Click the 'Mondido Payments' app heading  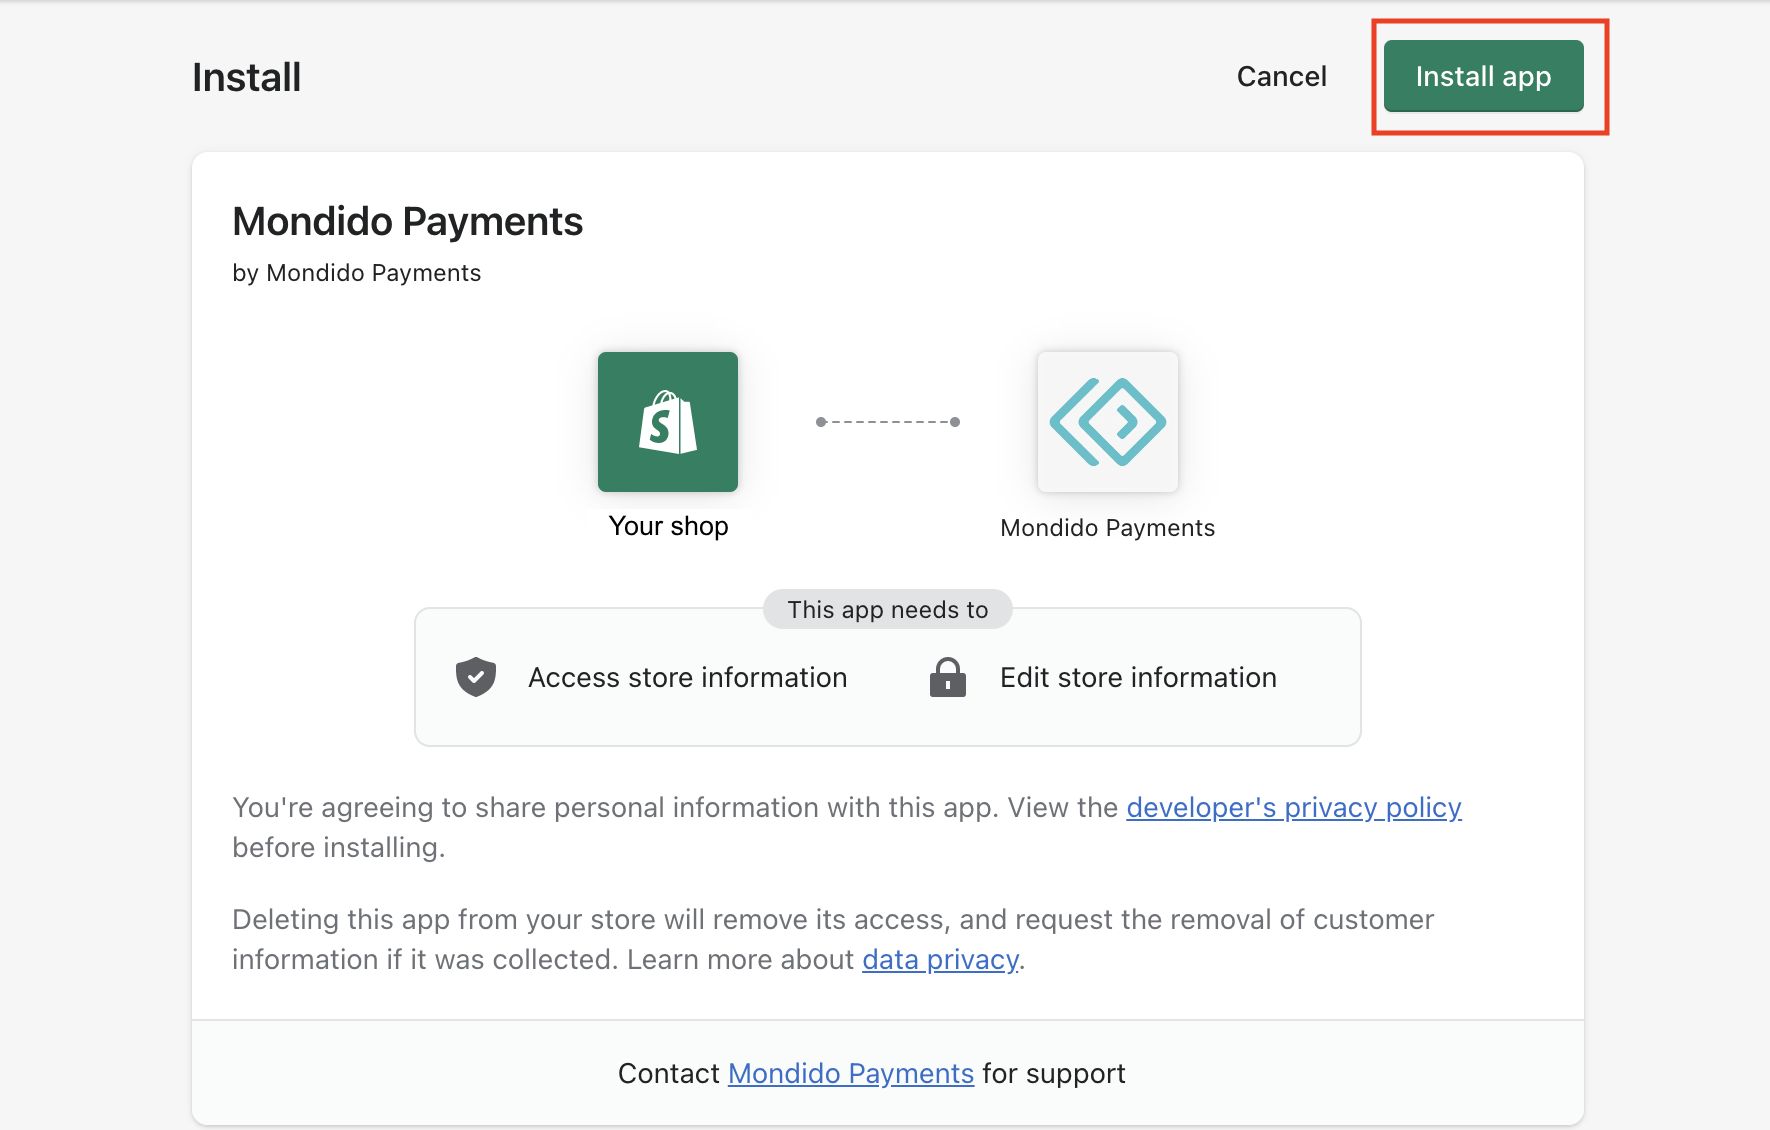408,222
